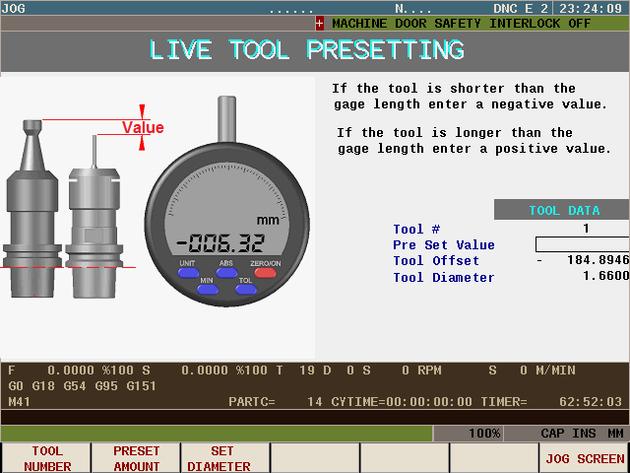The height and width of the screenshot is (473, 630).
Task: Click the Pre Set Value input field
Action: click(x=582, y=244)
